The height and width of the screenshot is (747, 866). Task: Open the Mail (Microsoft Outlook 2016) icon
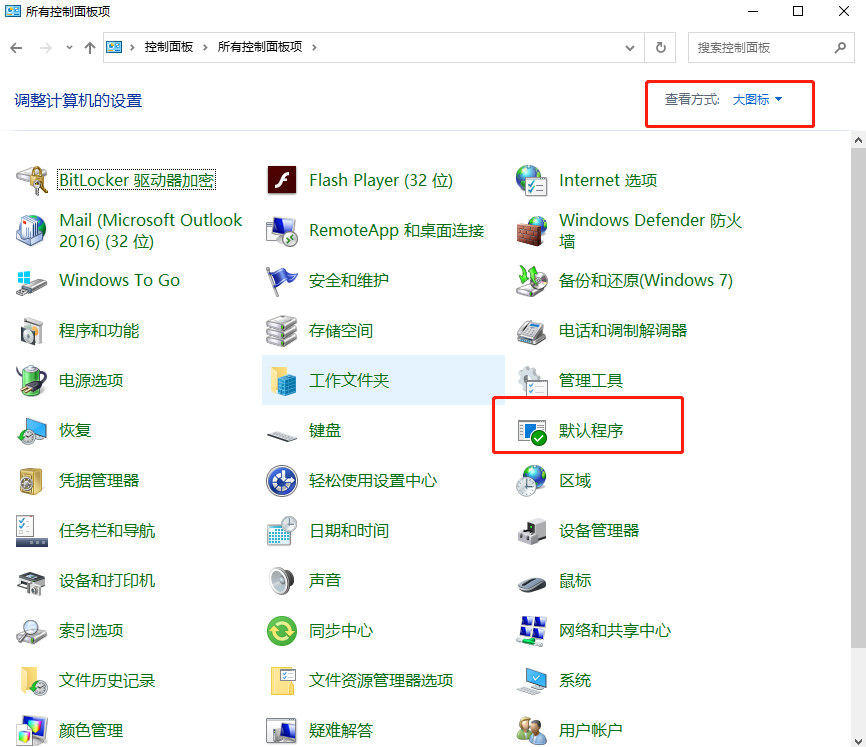pos(32,230)
